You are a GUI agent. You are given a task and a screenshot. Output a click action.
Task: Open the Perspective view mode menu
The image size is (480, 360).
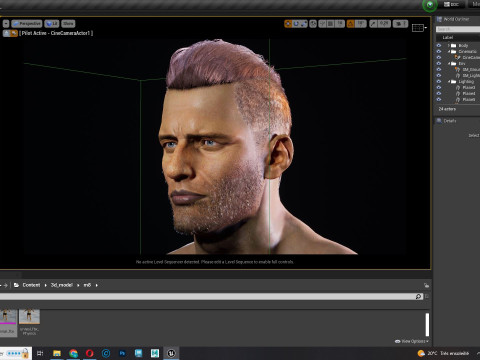click(27, 24)
